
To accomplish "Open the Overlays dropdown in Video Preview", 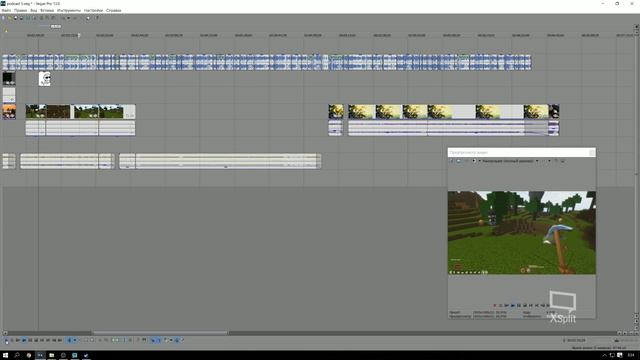I will (549, 161).
